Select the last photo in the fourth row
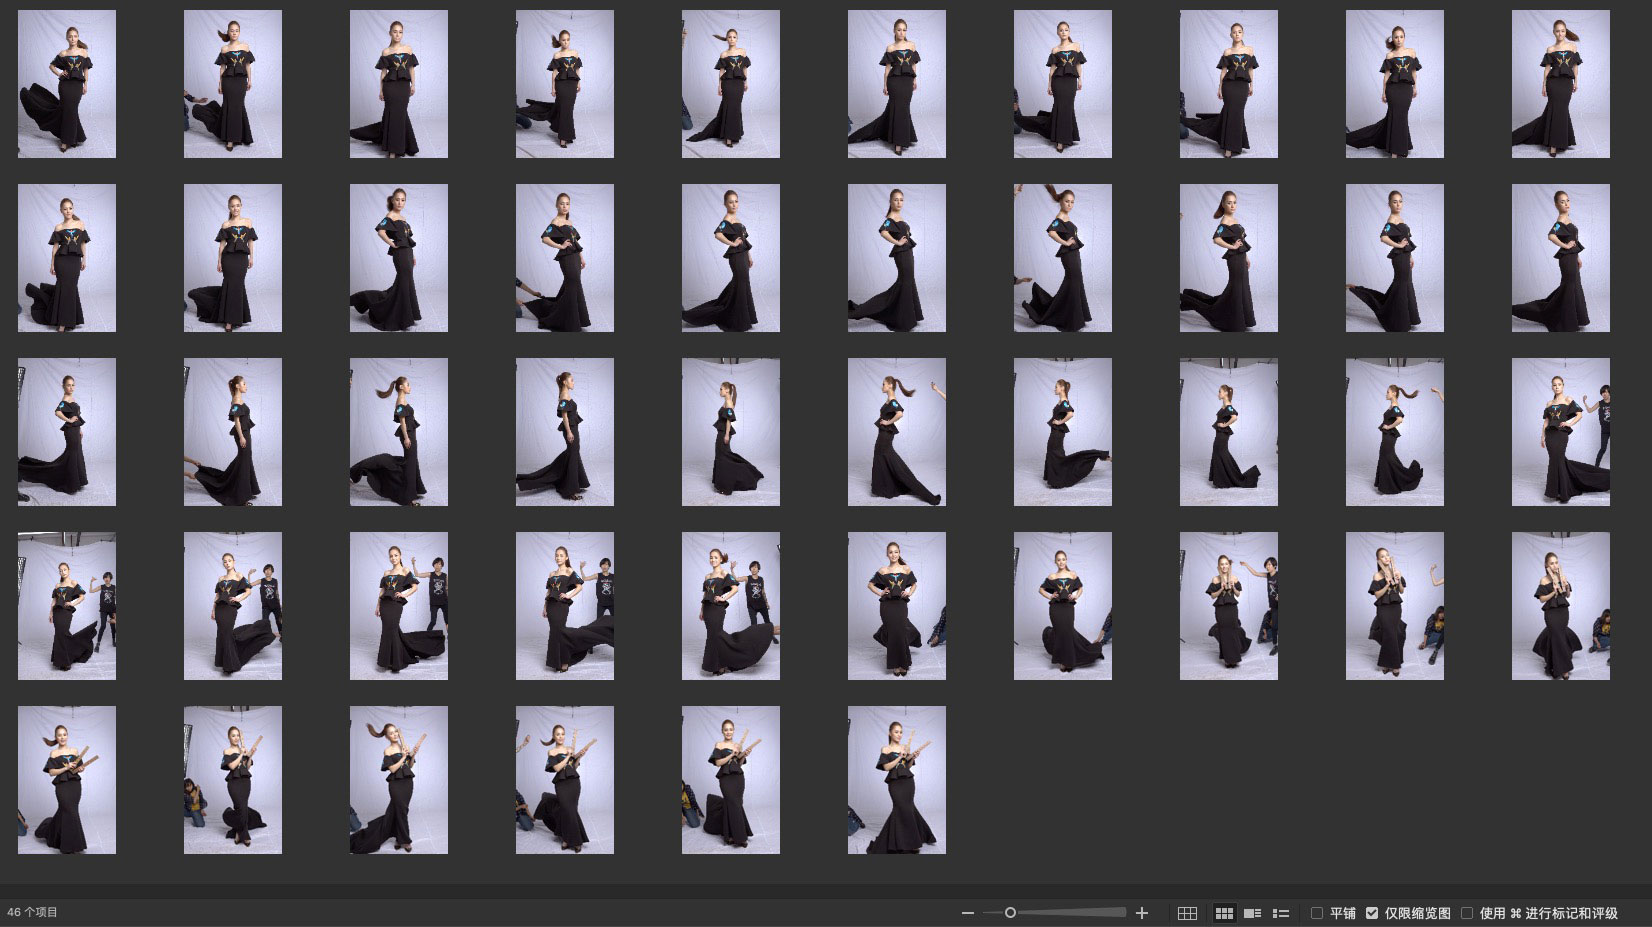This screenshot has height=927, width=1652. [1560, 606]
